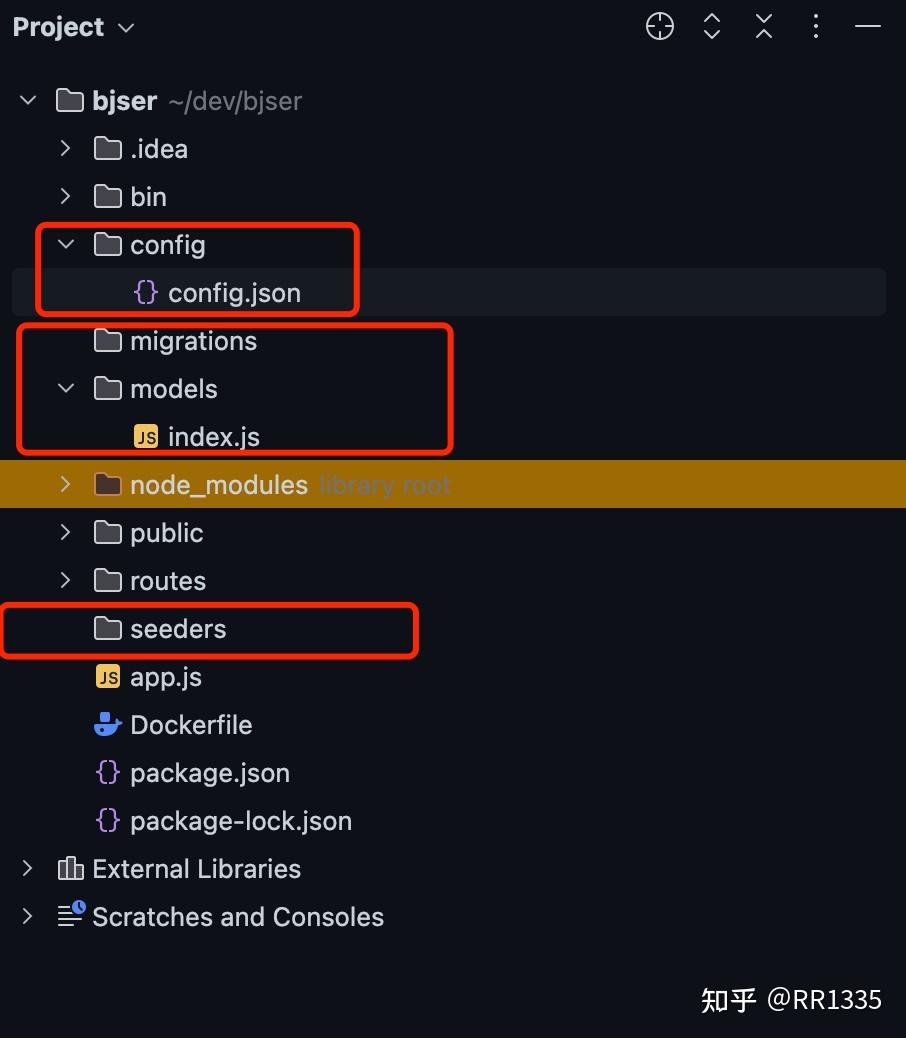This screenshot has height=1038, width=906.
Task: Click the Collapse All icon
Action: coord(764,27)
